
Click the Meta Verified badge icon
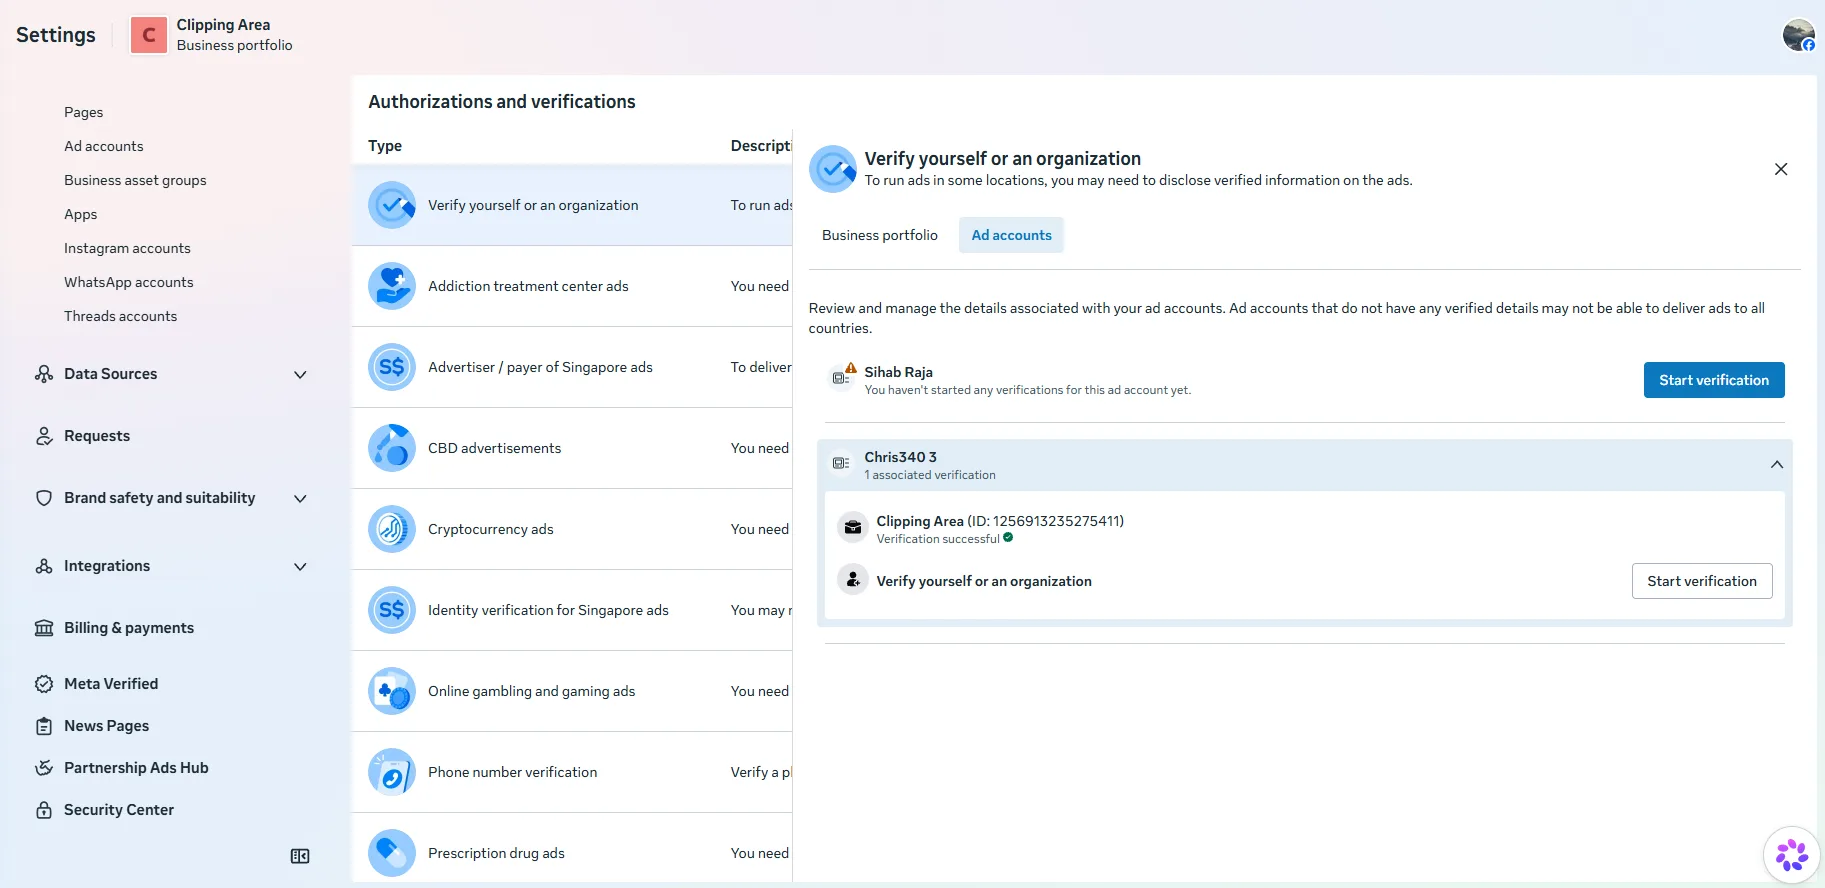coord(44,684)
